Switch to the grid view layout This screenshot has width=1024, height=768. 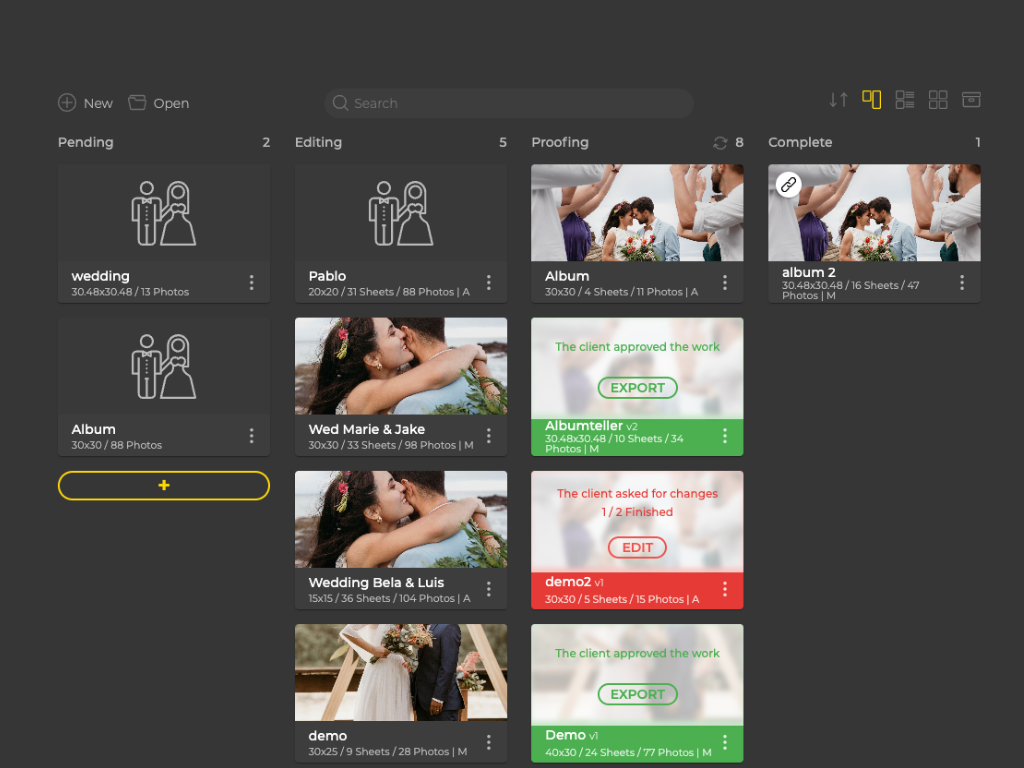coord(938,100)
